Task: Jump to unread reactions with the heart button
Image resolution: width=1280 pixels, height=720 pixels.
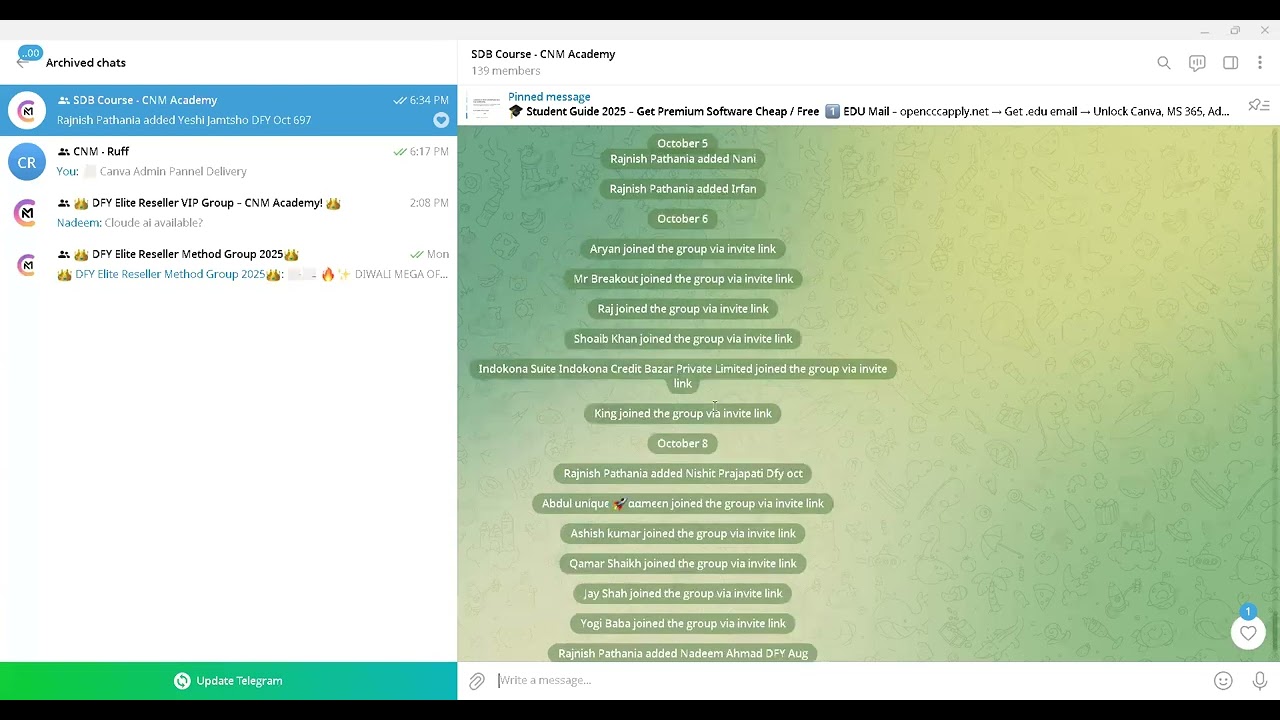Action: tap(1248, 633)
